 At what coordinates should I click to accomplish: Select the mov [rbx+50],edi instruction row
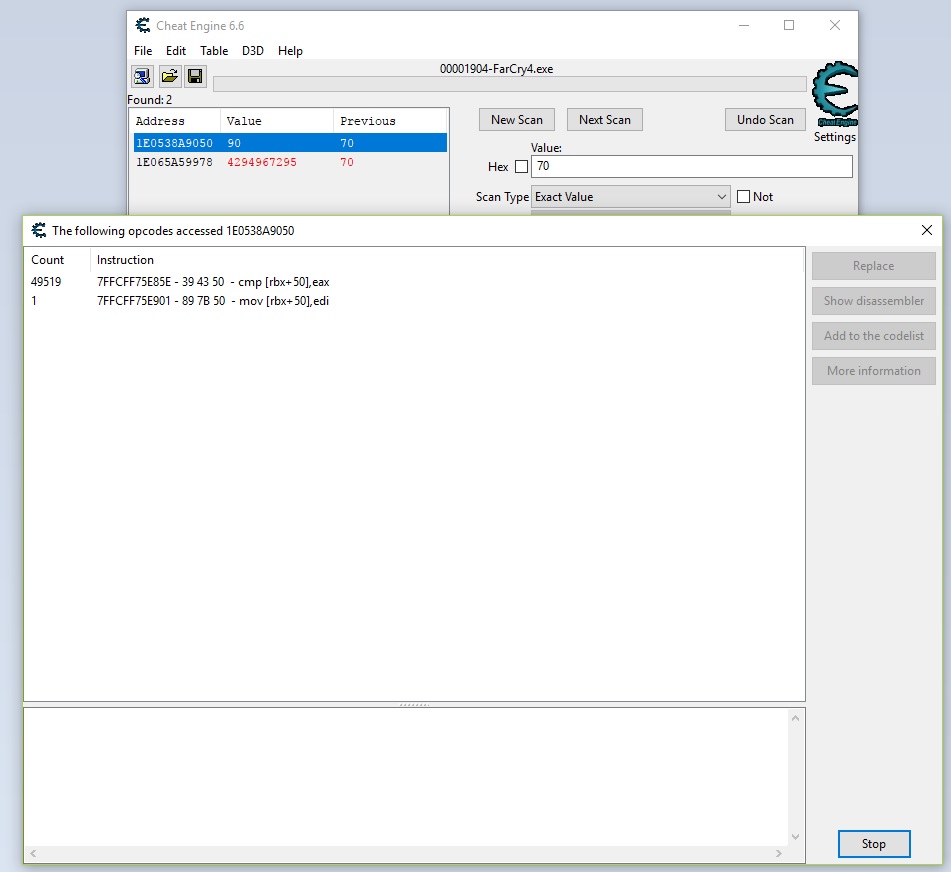pos(414,301)
